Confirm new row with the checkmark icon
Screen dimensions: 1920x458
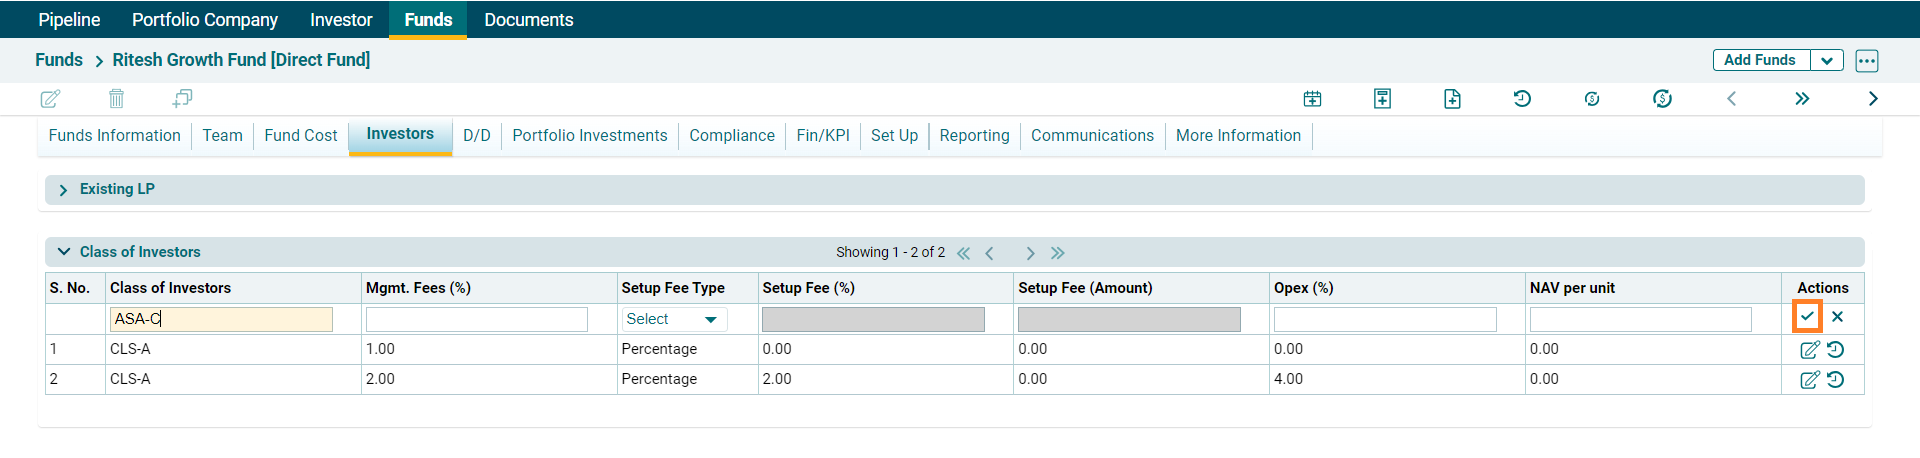coord(1807,317)
